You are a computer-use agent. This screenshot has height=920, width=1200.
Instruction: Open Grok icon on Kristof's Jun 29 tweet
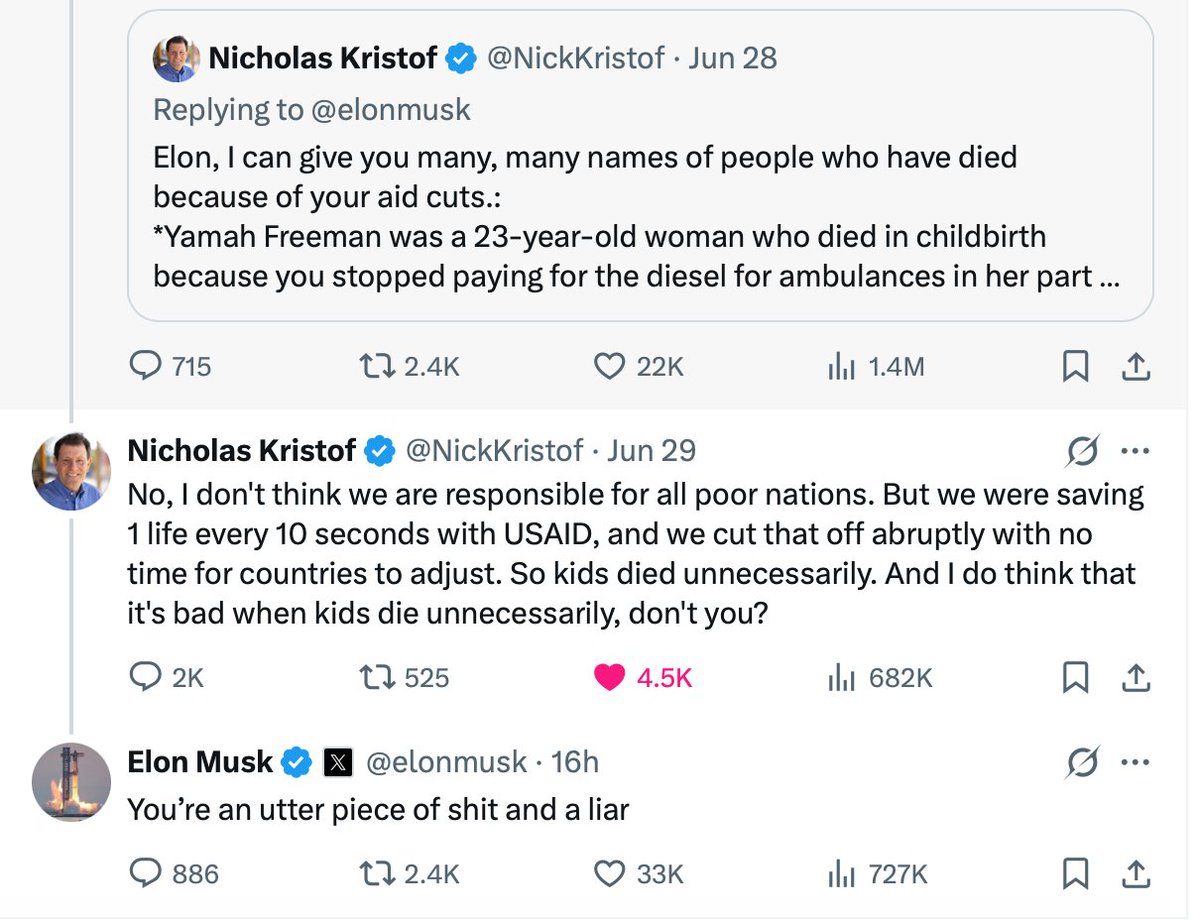click(1083, 451)
